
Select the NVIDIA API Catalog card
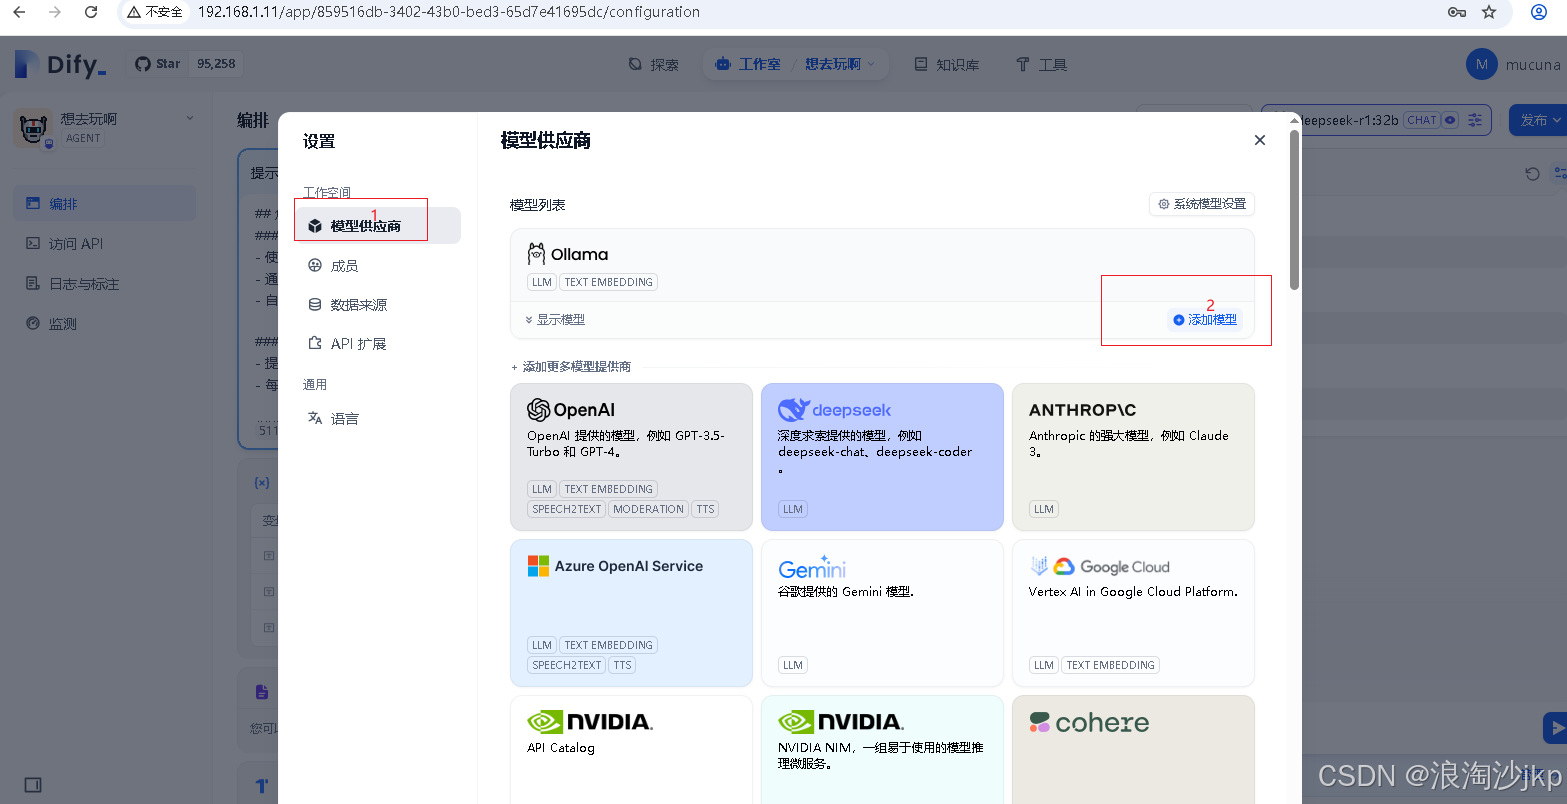coord(631,750)
